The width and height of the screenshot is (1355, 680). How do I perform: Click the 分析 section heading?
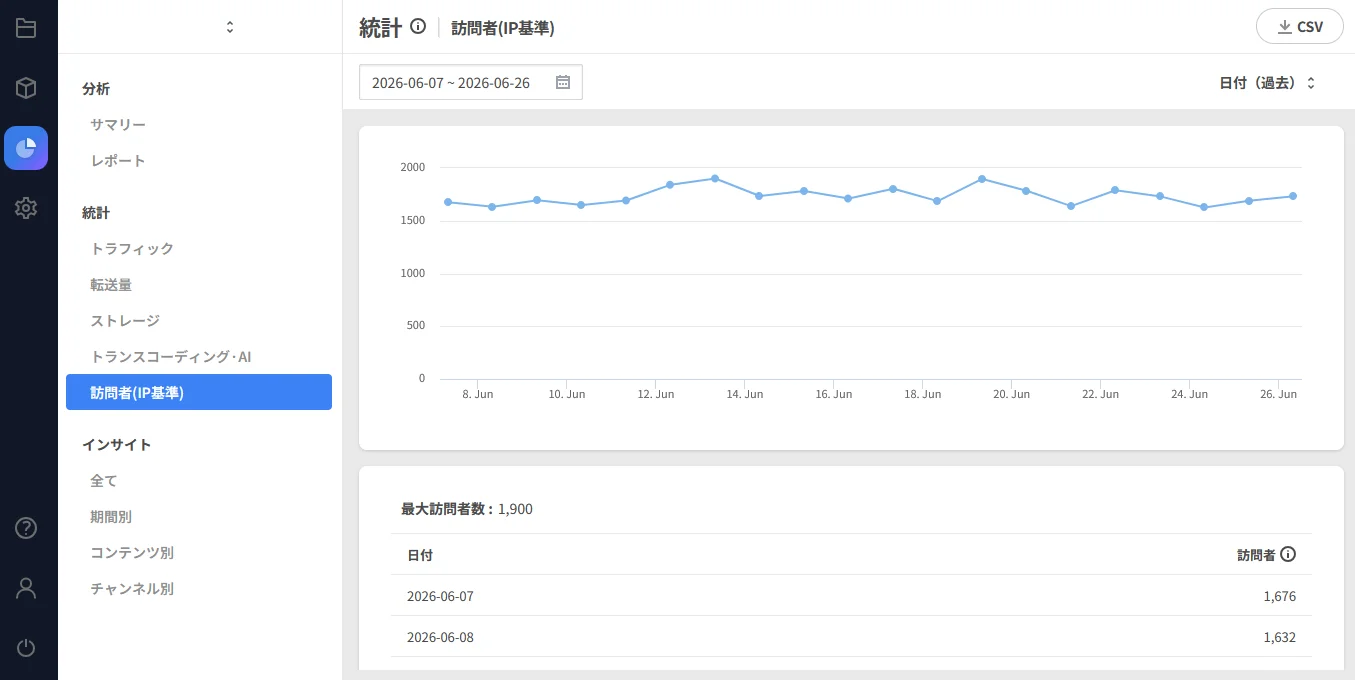[x=96, y=89]
